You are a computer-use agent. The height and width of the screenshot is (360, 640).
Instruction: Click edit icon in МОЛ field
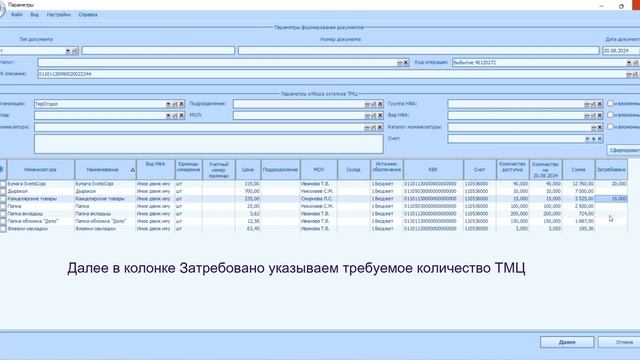coord(373,116)
